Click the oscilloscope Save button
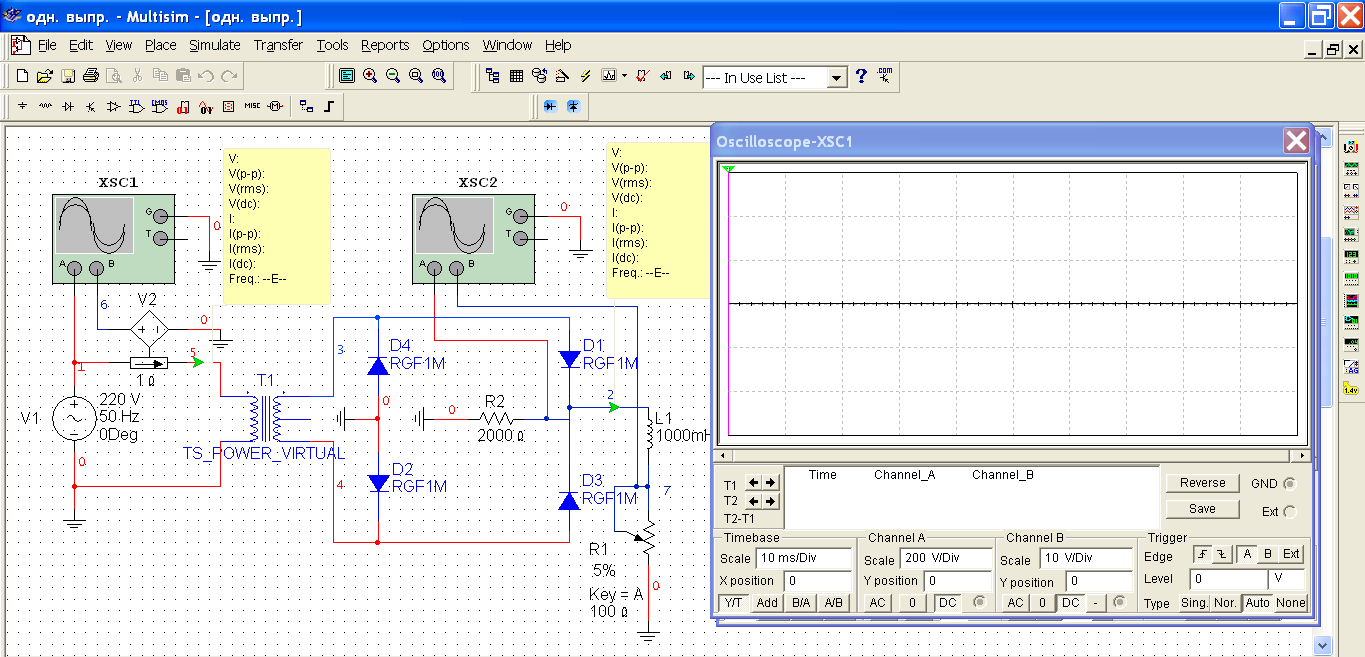This screenshot has width=1365, height=657. [1202, 509]
